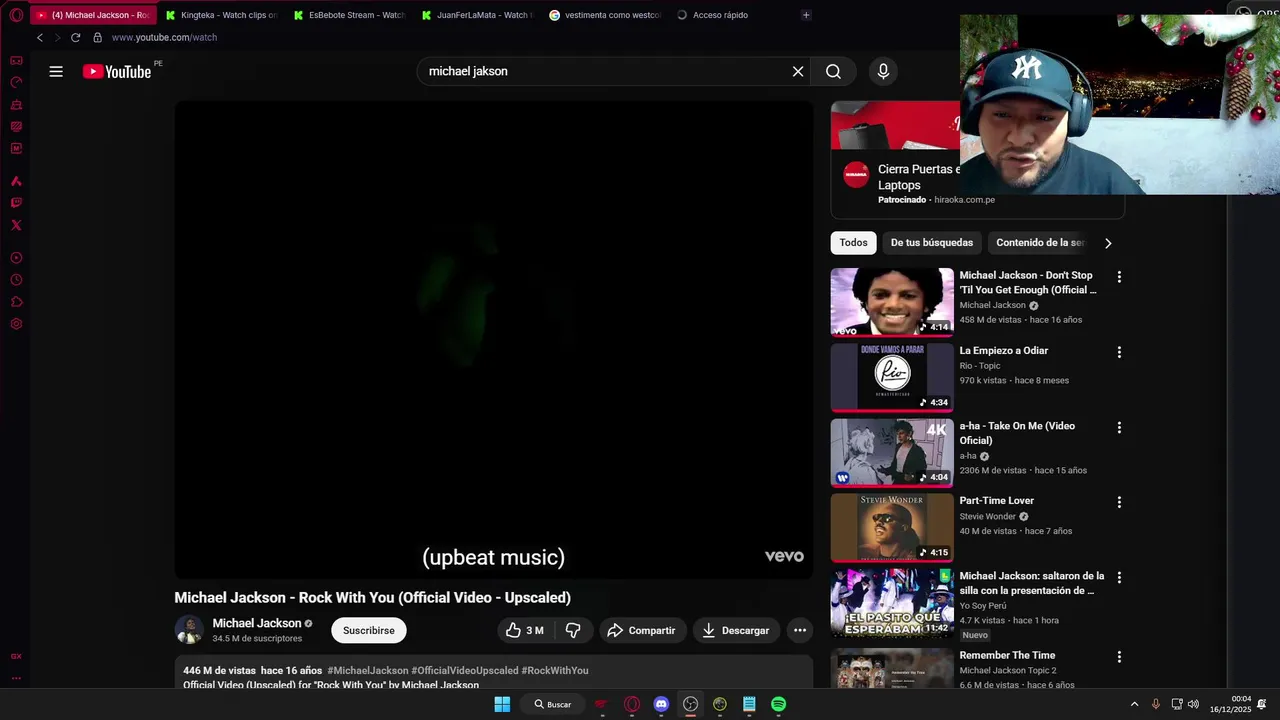Open X (Twitter) in the Opera sidebar

coord(16,225)
